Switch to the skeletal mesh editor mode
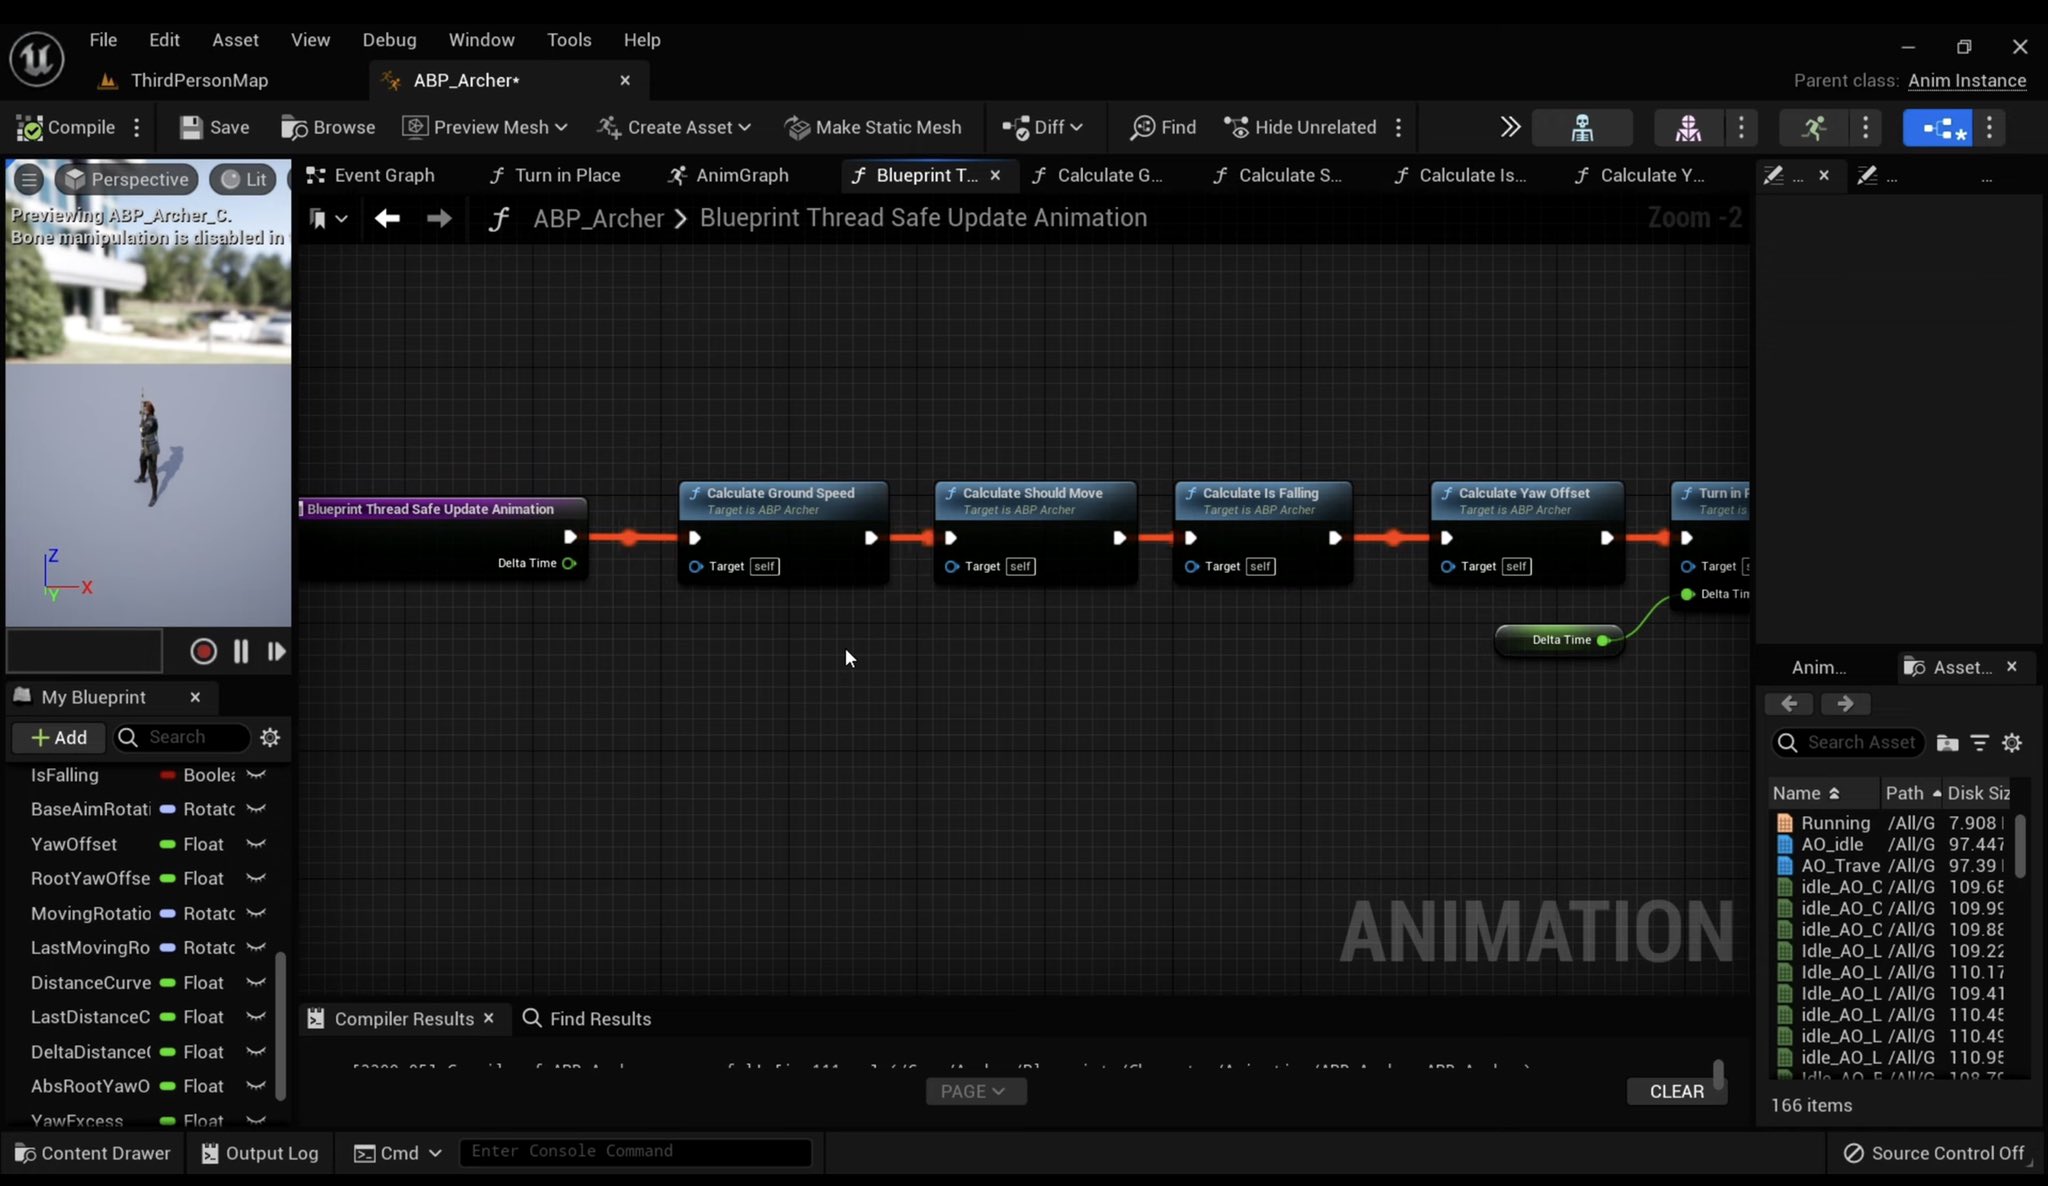Viewport: 2048px width, 1186px height. [1687, 127]
